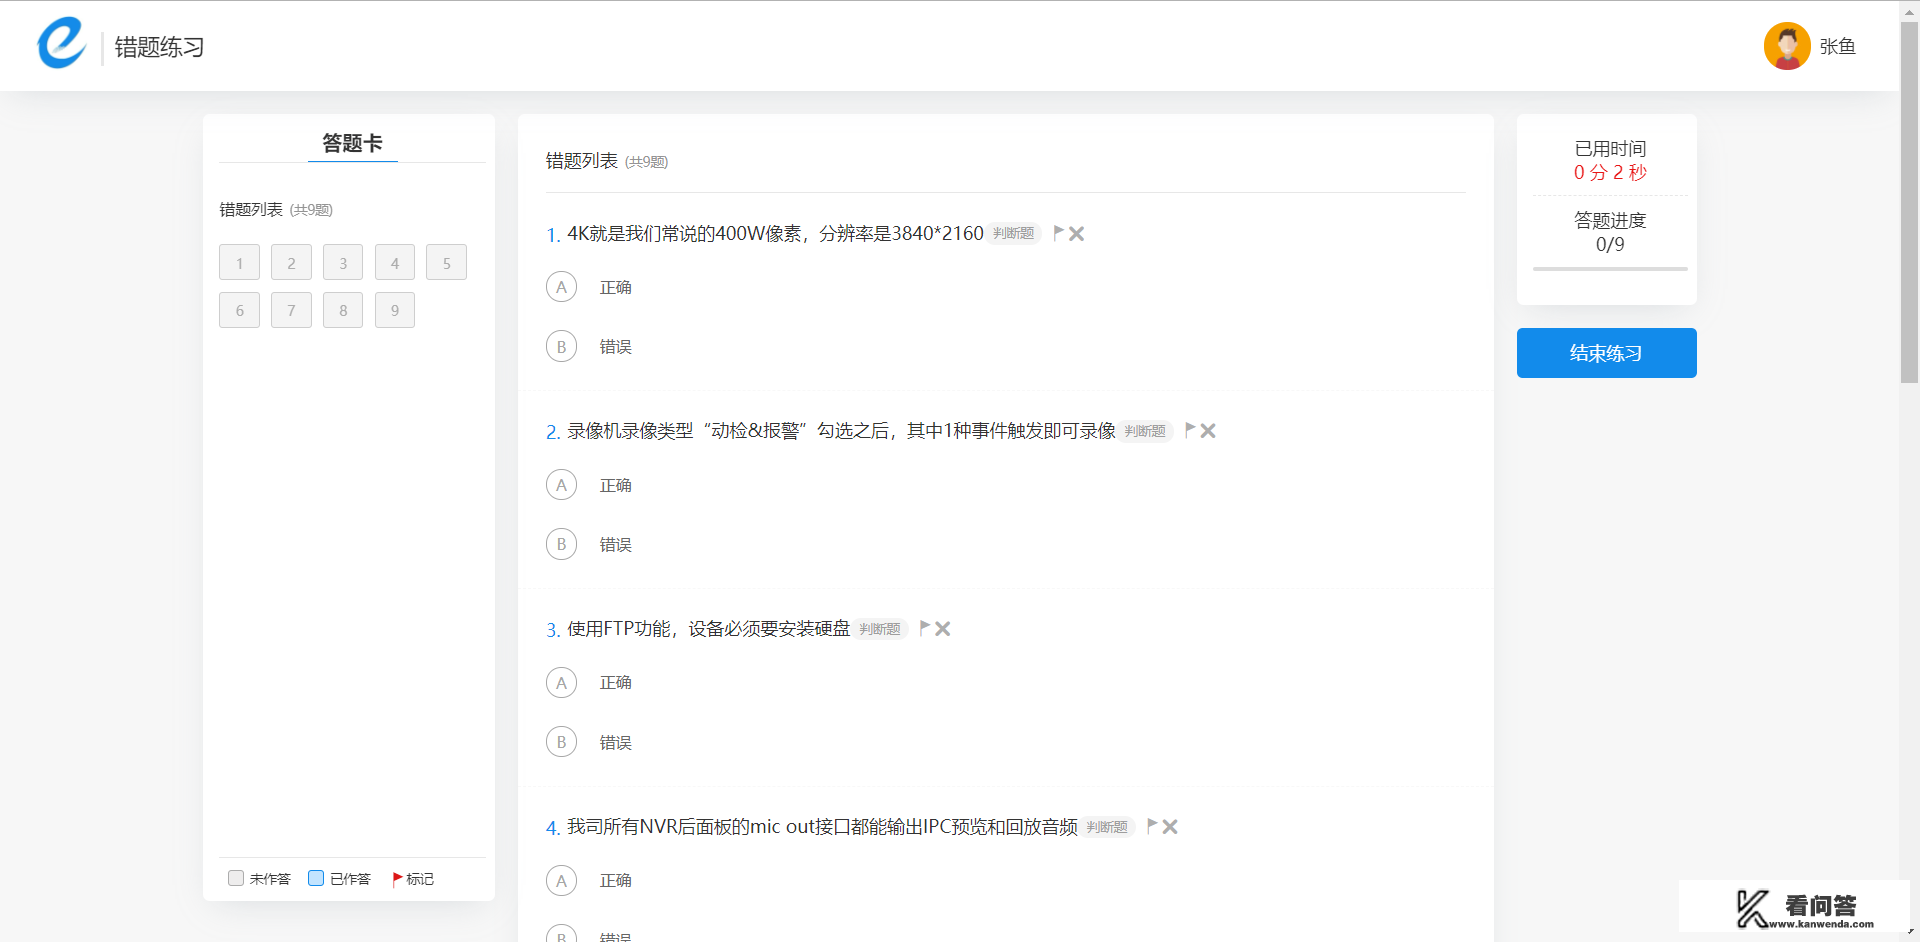Click the 答题进度 progress bar
Screen dimensions: 1920x942
coord(1610,269)
